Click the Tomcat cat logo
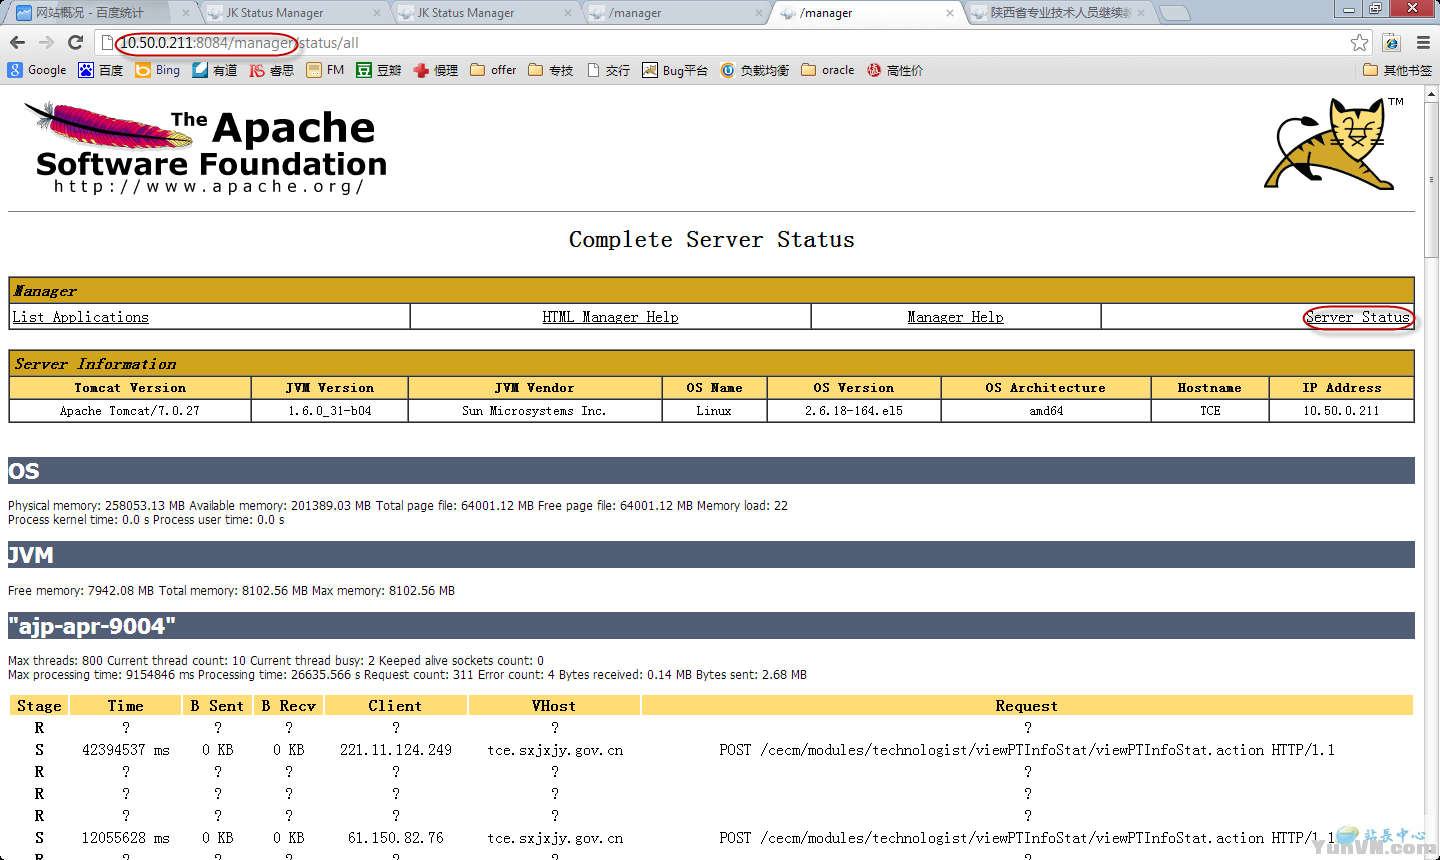 pos(1334,143)
